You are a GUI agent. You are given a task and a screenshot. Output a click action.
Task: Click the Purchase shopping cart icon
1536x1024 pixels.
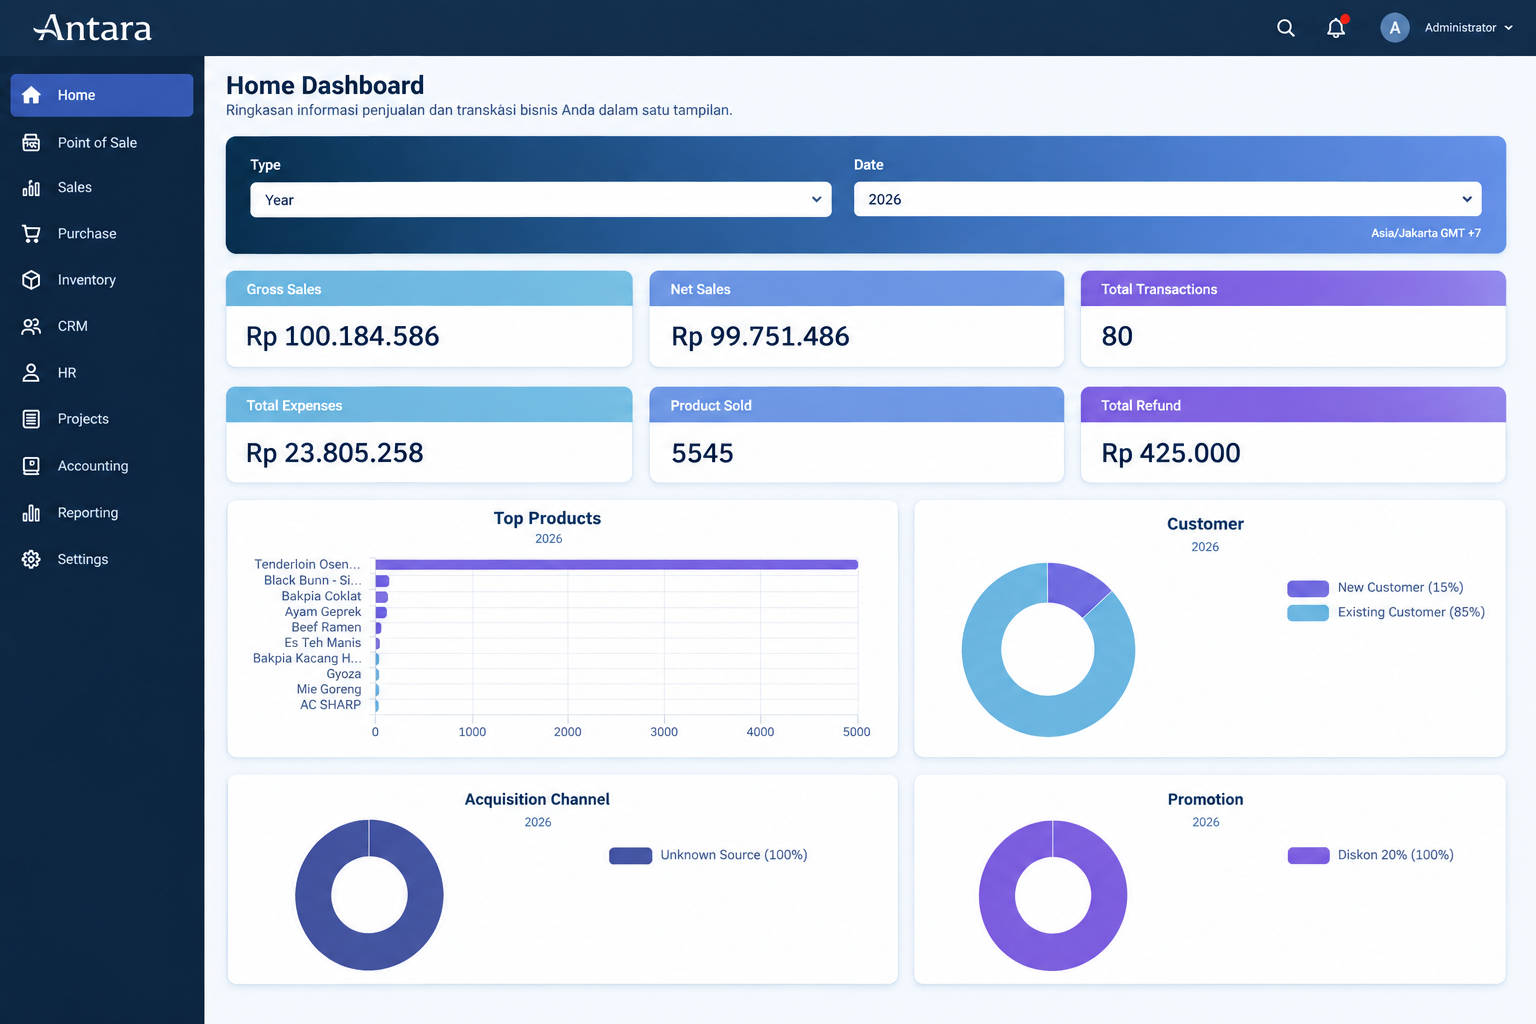pyautogui.click(x=31, y=234)
